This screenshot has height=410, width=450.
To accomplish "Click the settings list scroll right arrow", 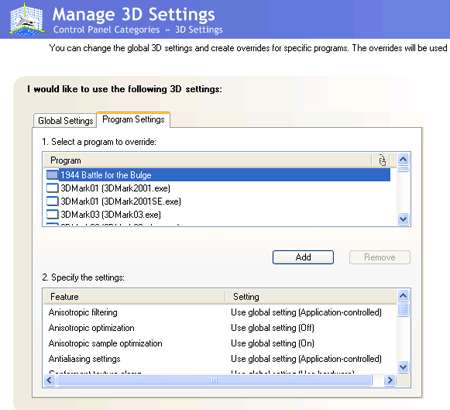I will 389,380.
